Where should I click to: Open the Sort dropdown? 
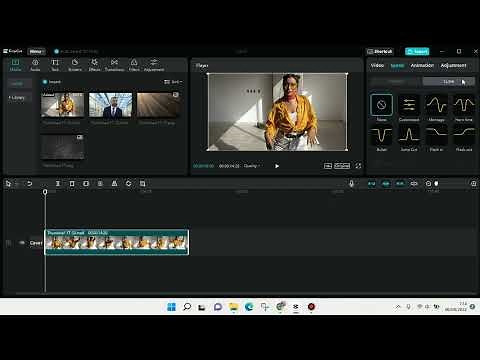[x=173, y=82]
